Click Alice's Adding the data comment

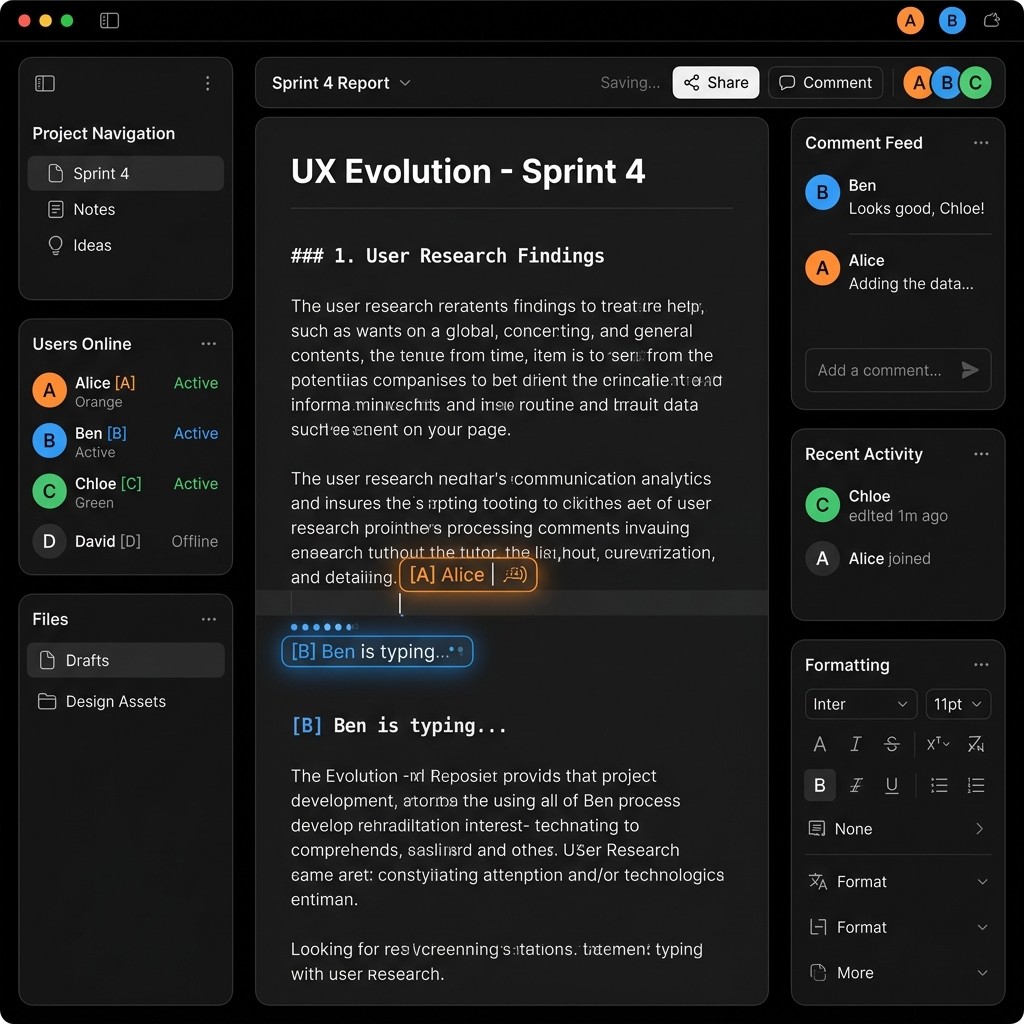[x=911, y=283]
